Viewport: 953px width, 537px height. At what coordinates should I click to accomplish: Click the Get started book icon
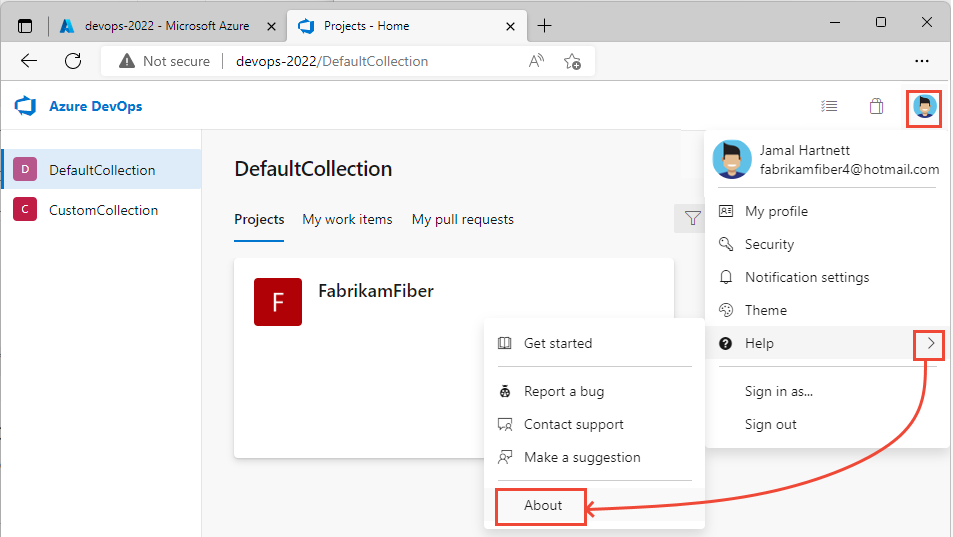click(x=504, y=343)
